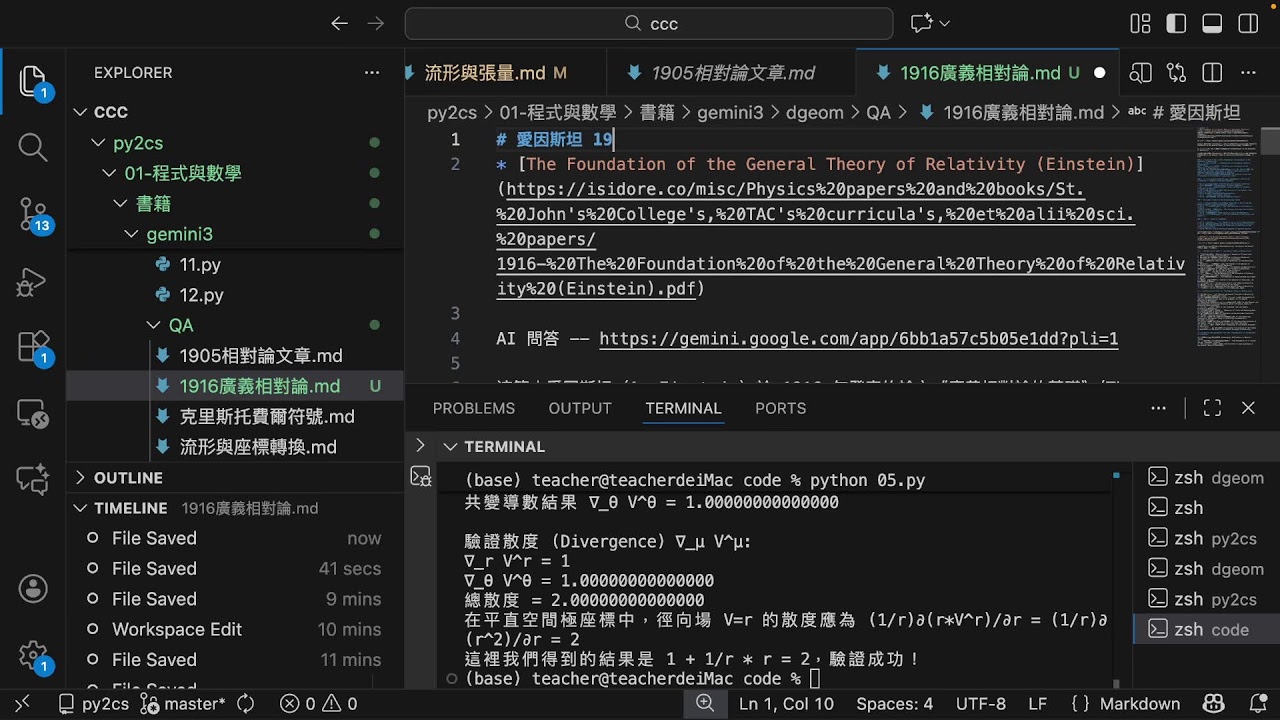
Task: Open 克里斯托費爾符號.md in the explorer
Action: tap(267, 416)
